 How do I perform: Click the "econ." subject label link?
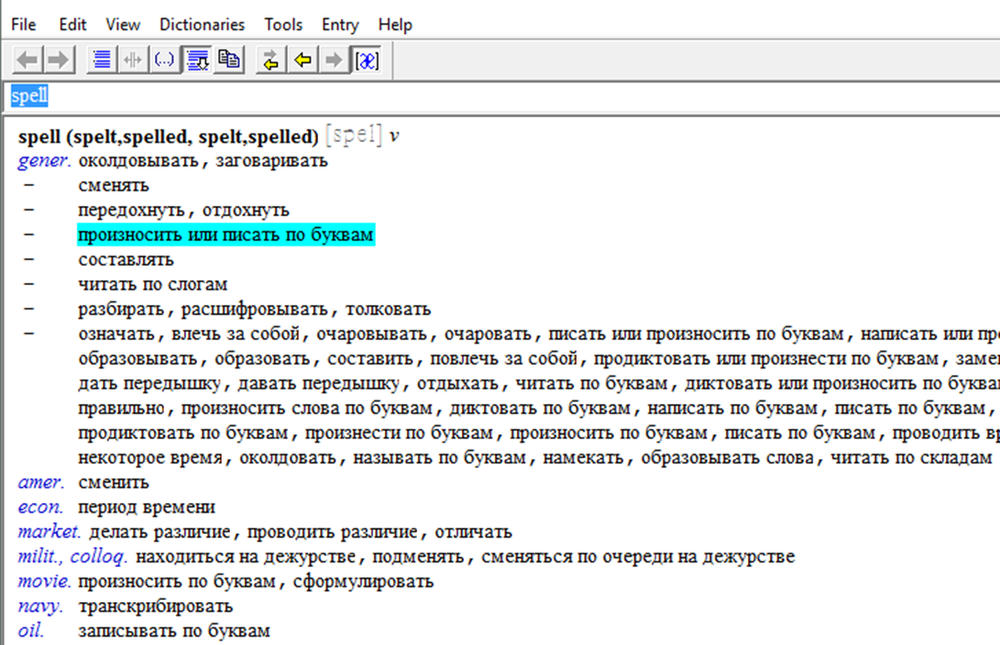[40, 507]
